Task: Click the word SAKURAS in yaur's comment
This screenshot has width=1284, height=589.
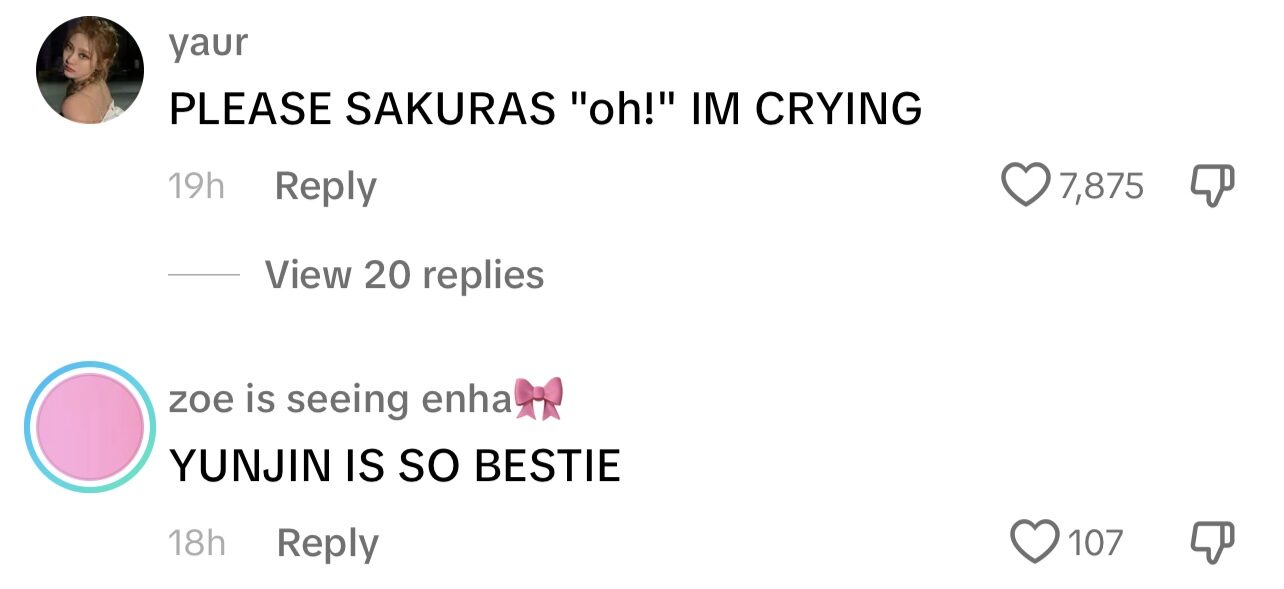Action: click(449, 109)
